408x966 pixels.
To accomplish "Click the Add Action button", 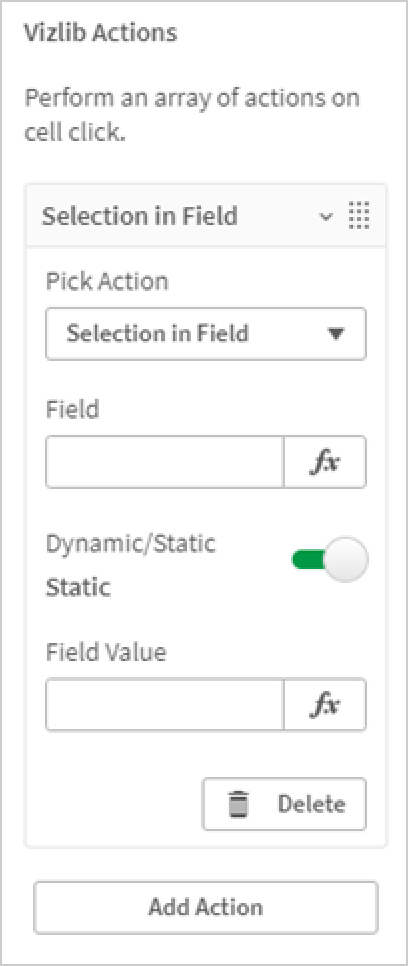I will point(206,907).
